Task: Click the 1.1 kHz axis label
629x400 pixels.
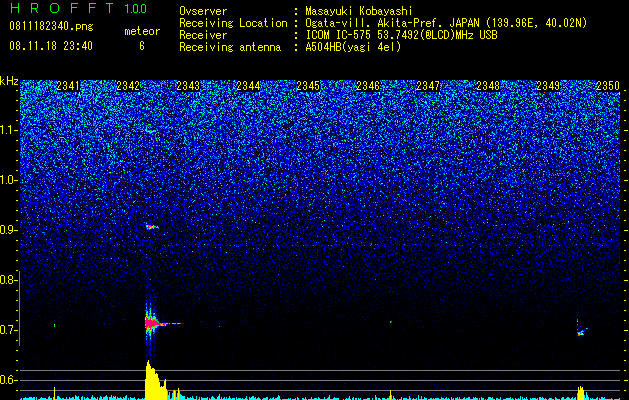Action: [9, 130]
